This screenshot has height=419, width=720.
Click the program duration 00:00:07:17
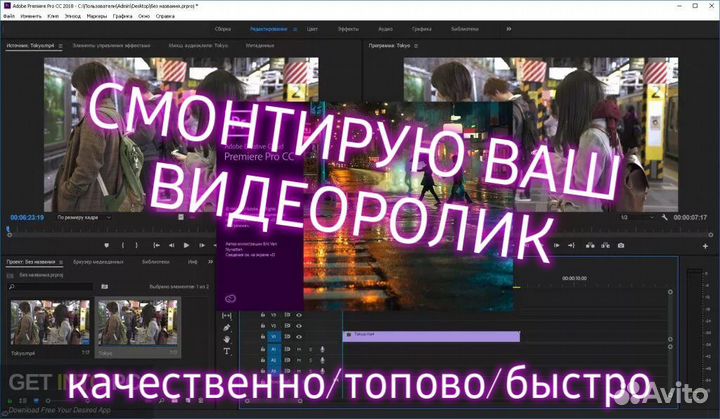click(690, 217)
